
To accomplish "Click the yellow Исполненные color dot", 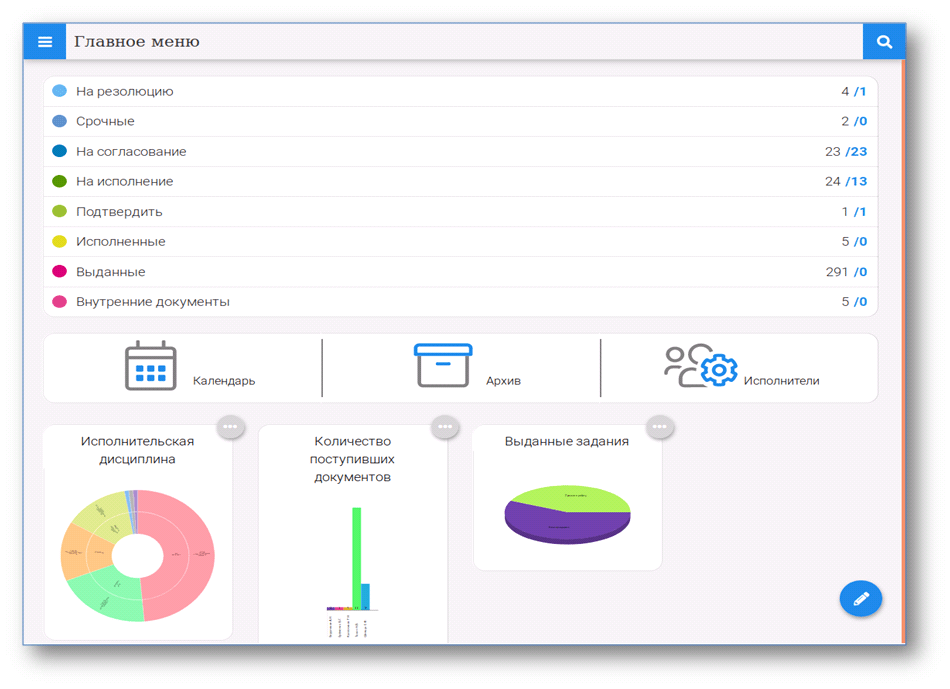I will click(x=59, y=241).
